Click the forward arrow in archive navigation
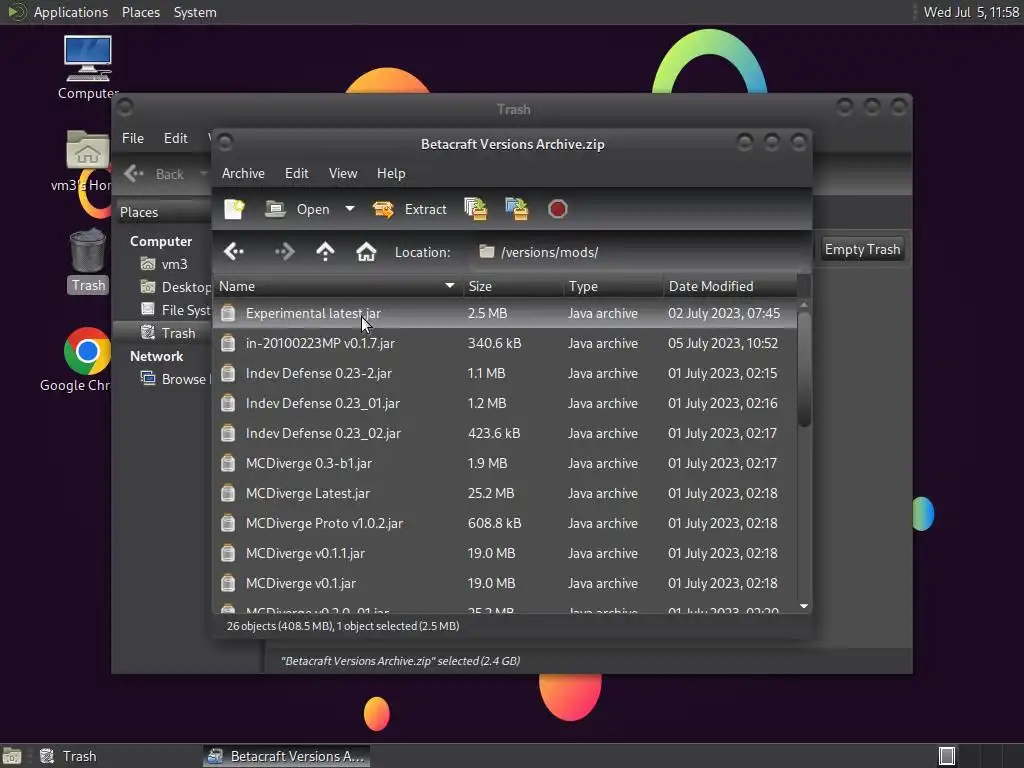 284,251
